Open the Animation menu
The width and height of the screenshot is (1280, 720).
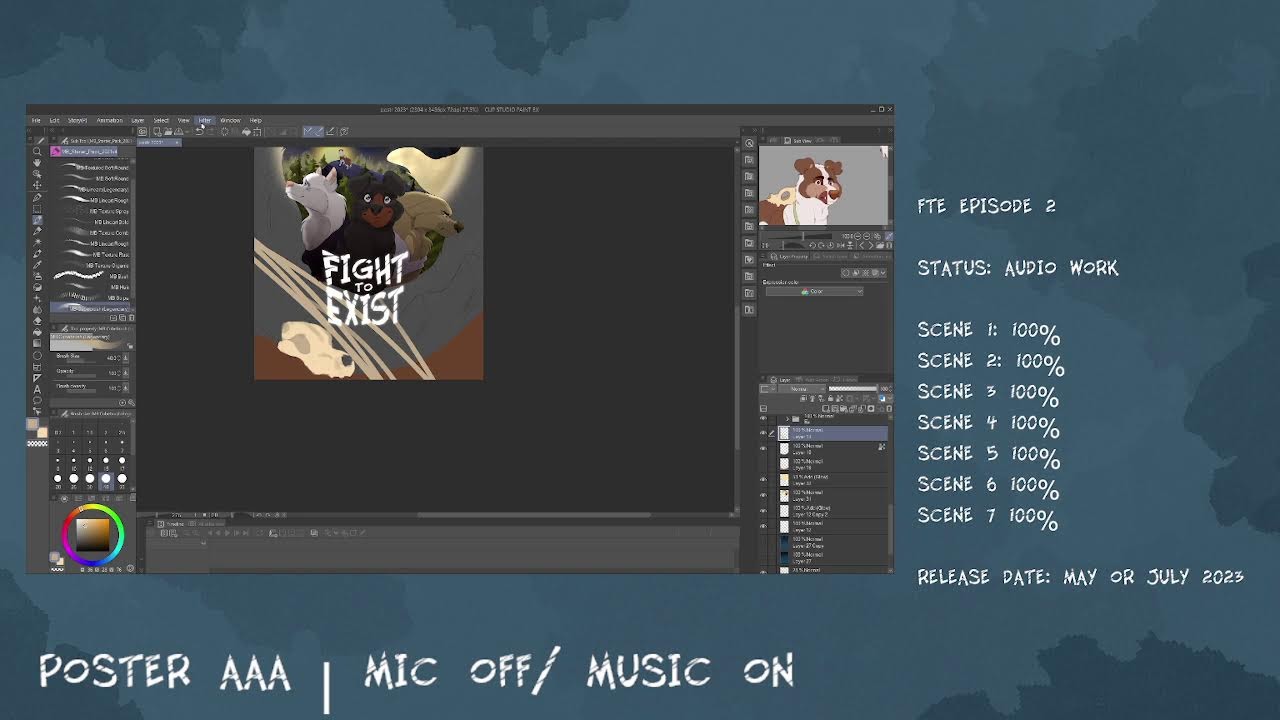click(109, 120)
